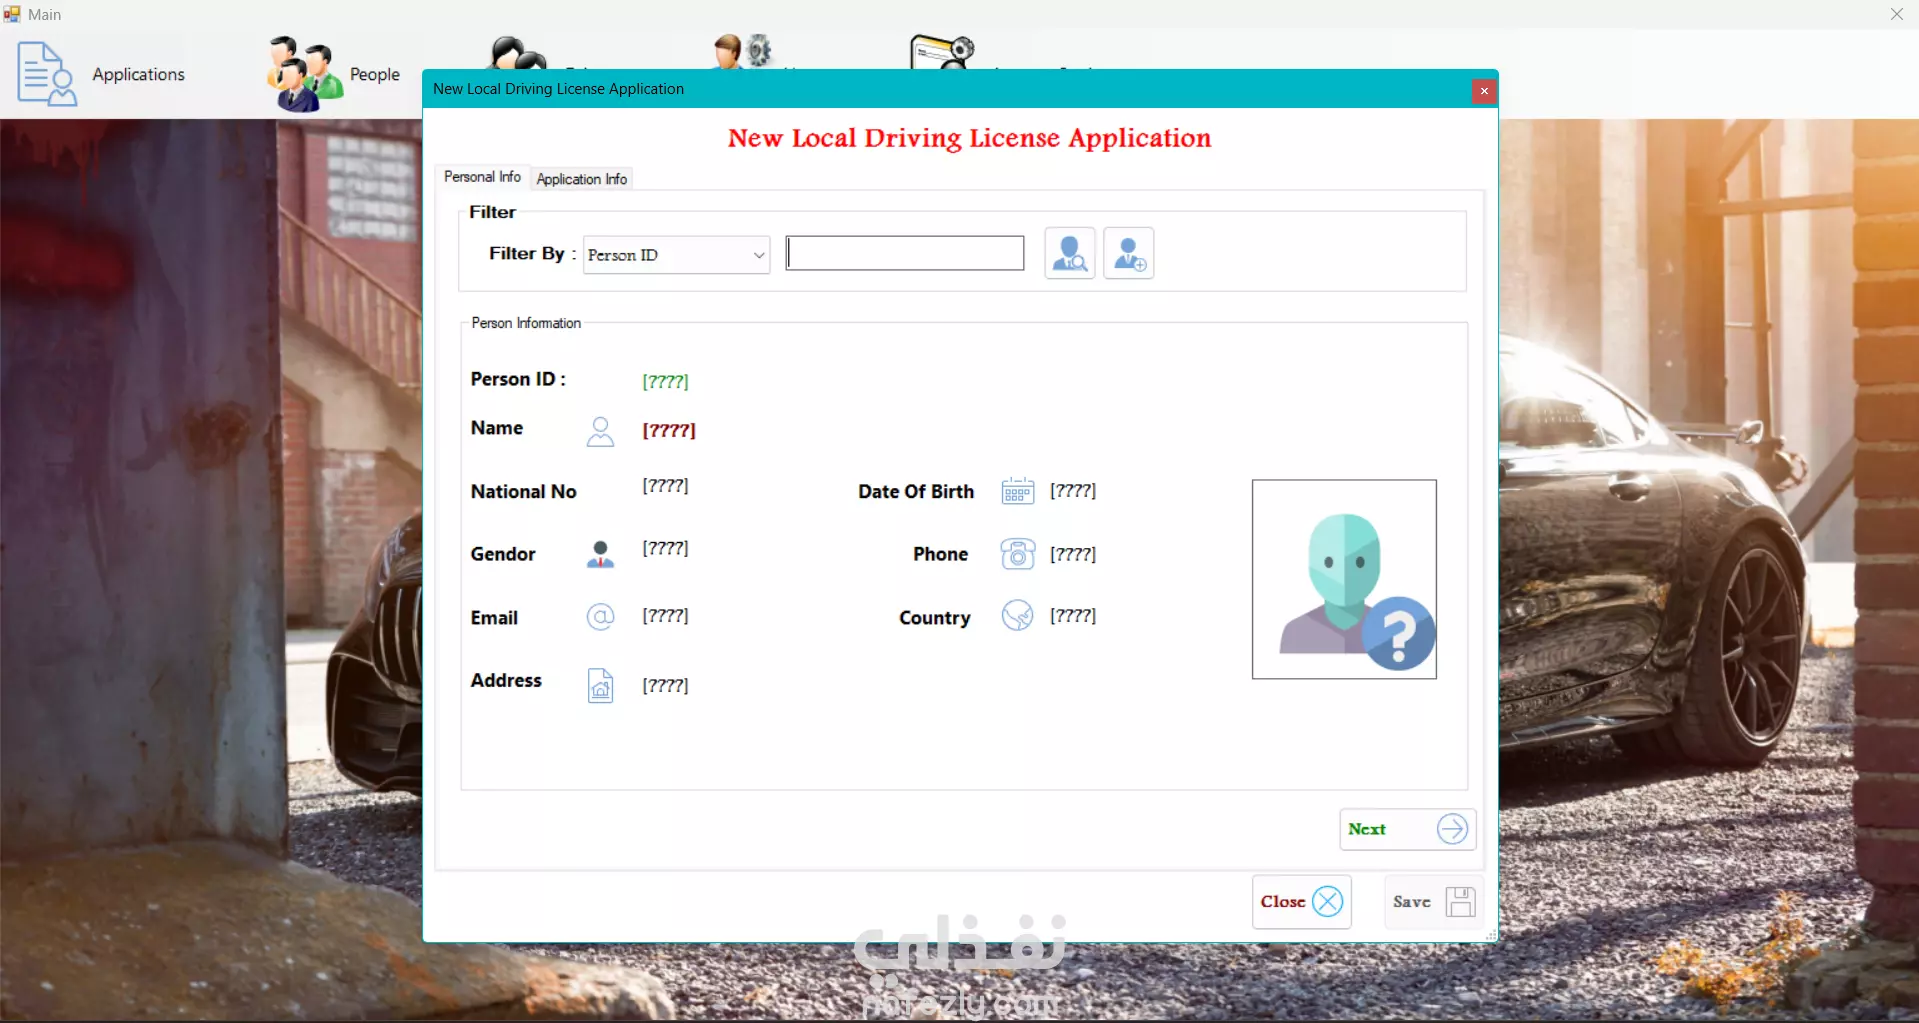This screenshot has height=1023, width=1919.
Task: Click the "Filter By :" label
Action: click(532, 254)
